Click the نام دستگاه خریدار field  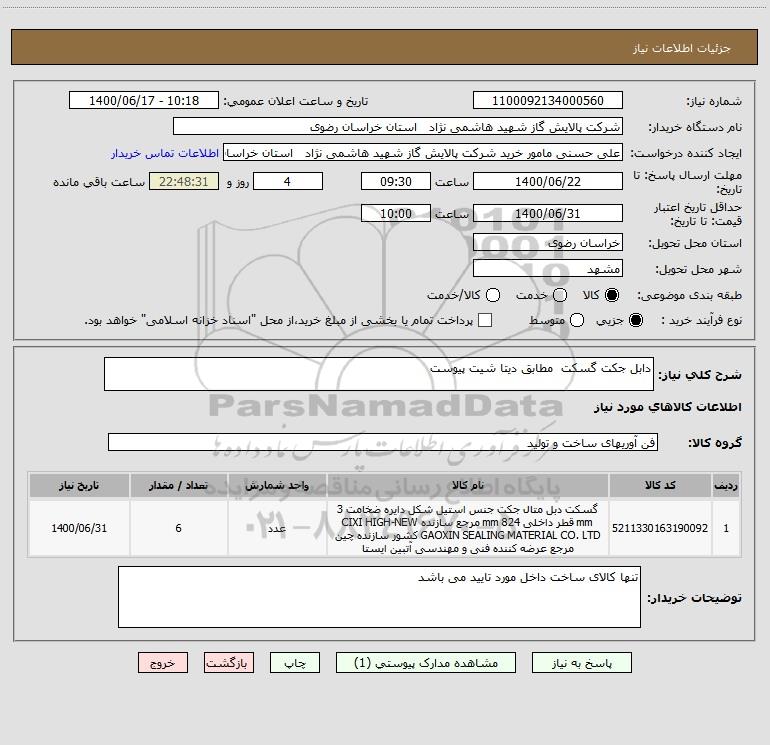click(398, 126)
